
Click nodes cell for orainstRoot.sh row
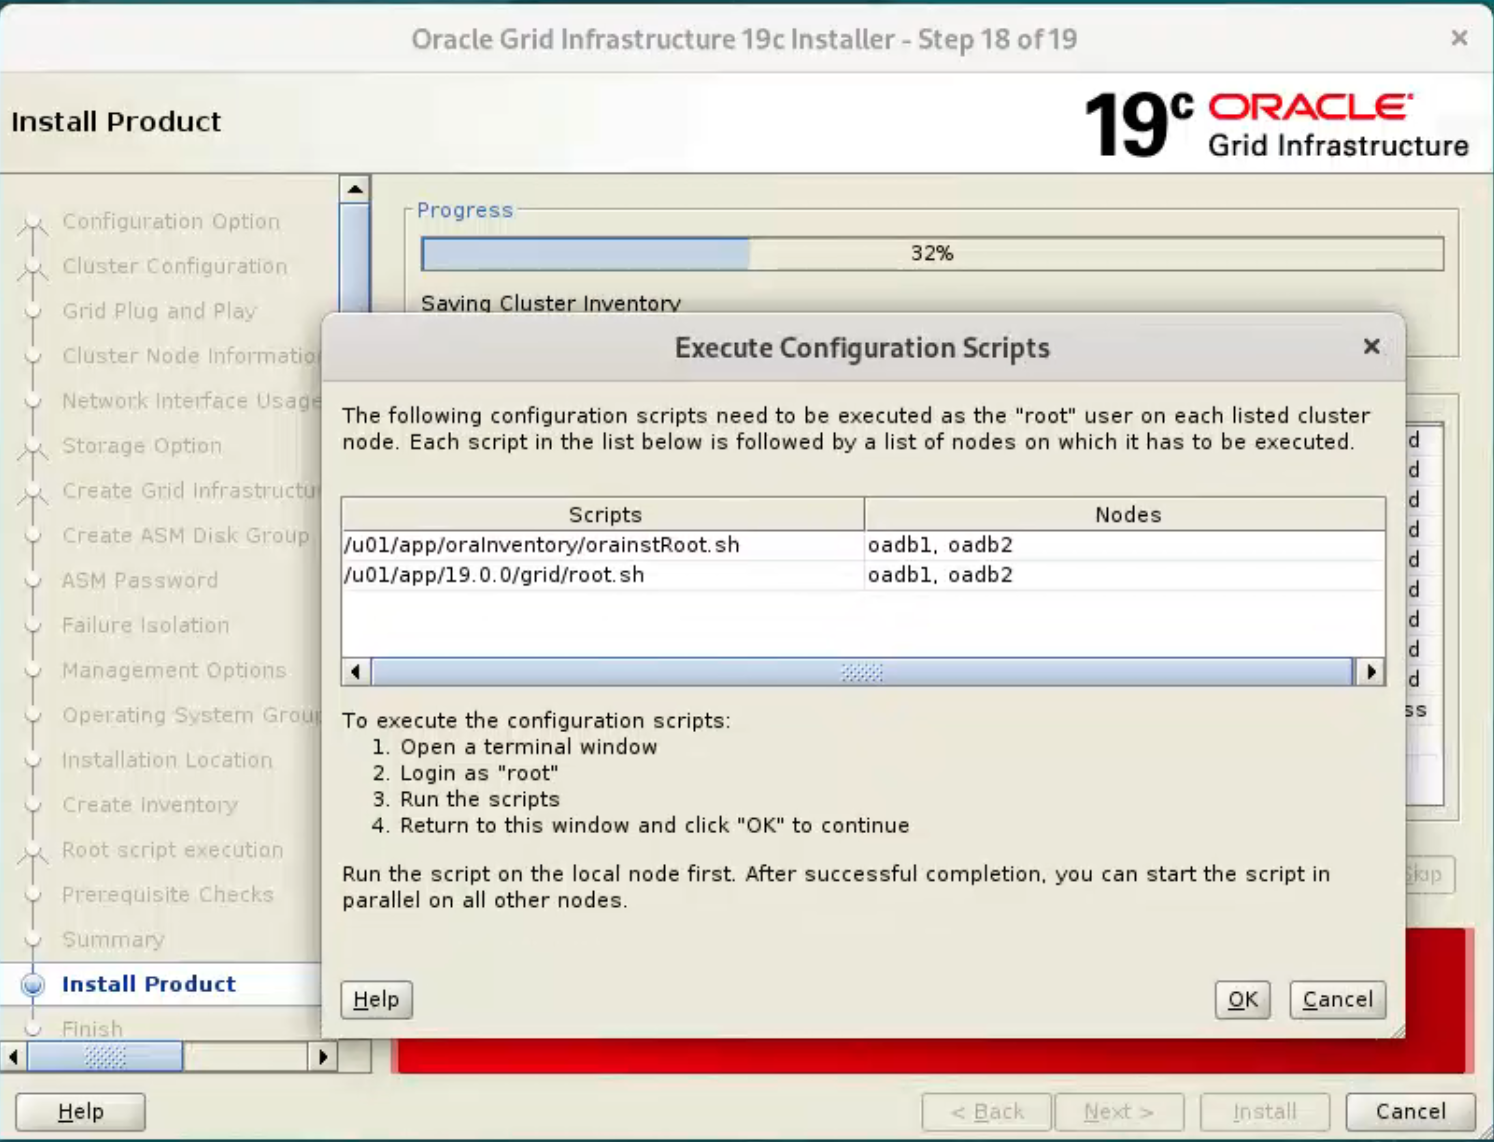(x=1125, y=545)
